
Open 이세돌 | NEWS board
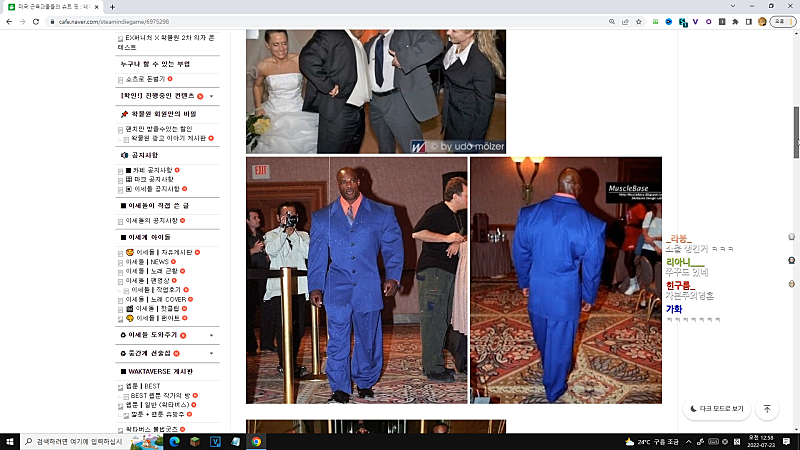pos(147,262)
